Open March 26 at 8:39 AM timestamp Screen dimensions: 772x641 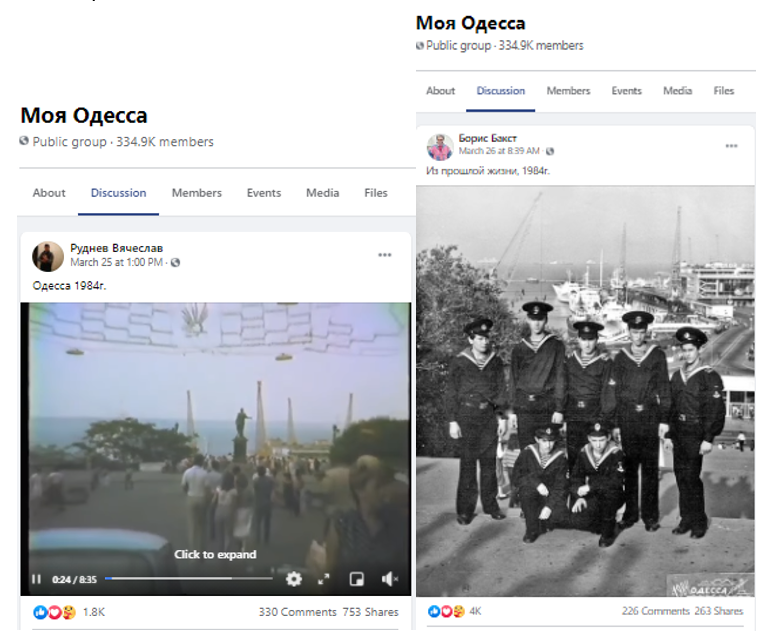click(499, 151)
